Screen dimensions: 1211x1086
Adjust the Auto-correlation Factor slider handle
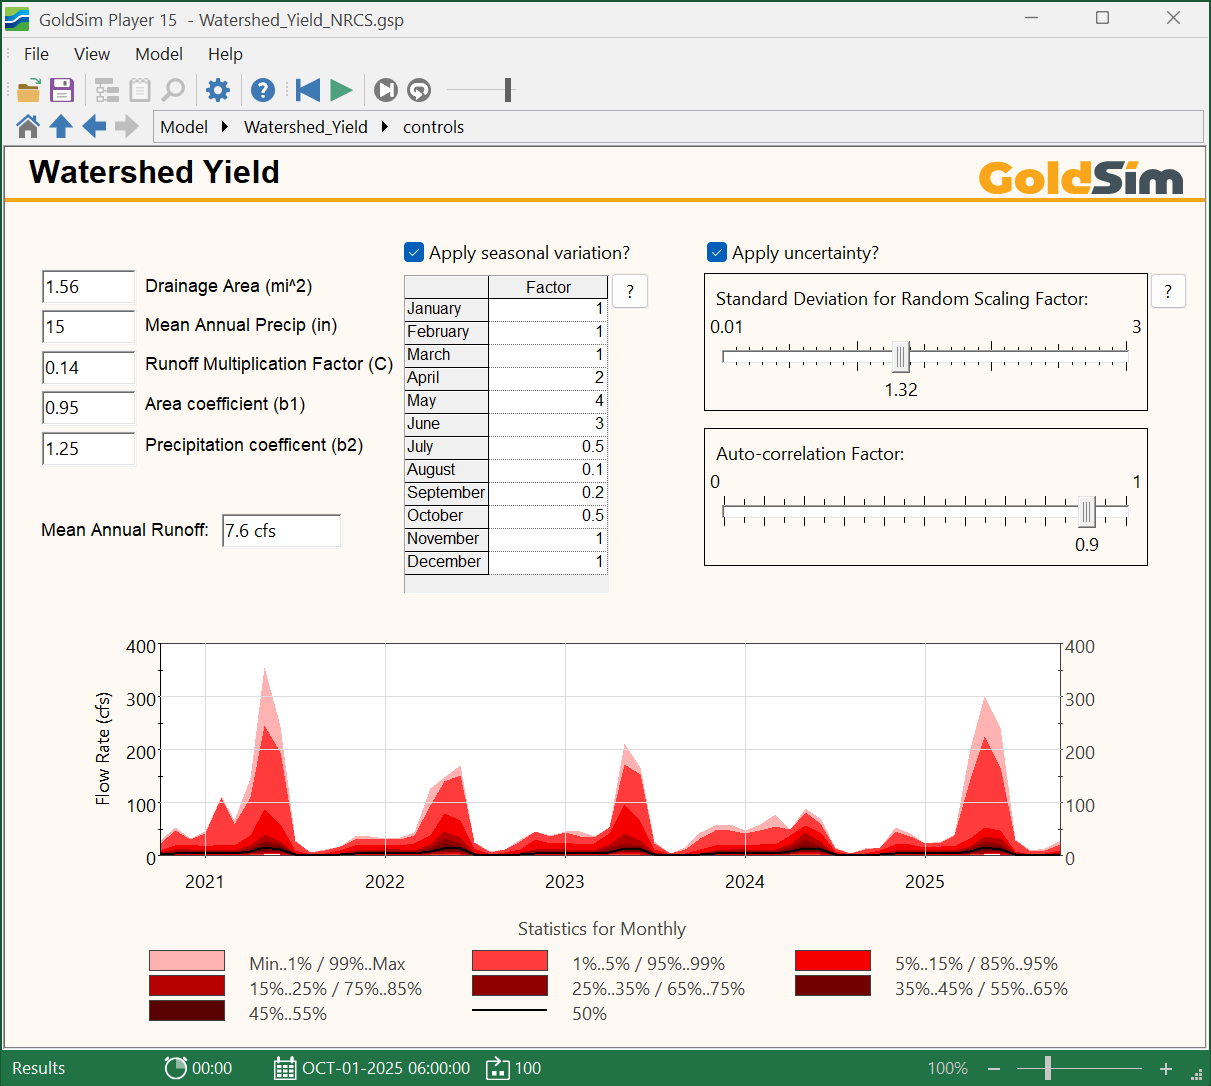click(1087, 512)
